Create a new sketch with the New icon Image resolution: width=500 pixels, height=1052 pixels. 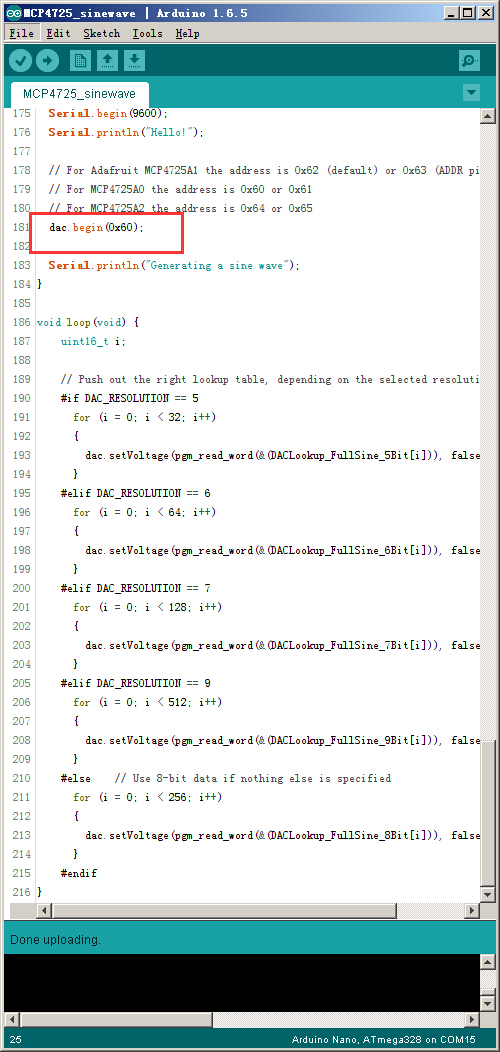(x=81, y=61)
